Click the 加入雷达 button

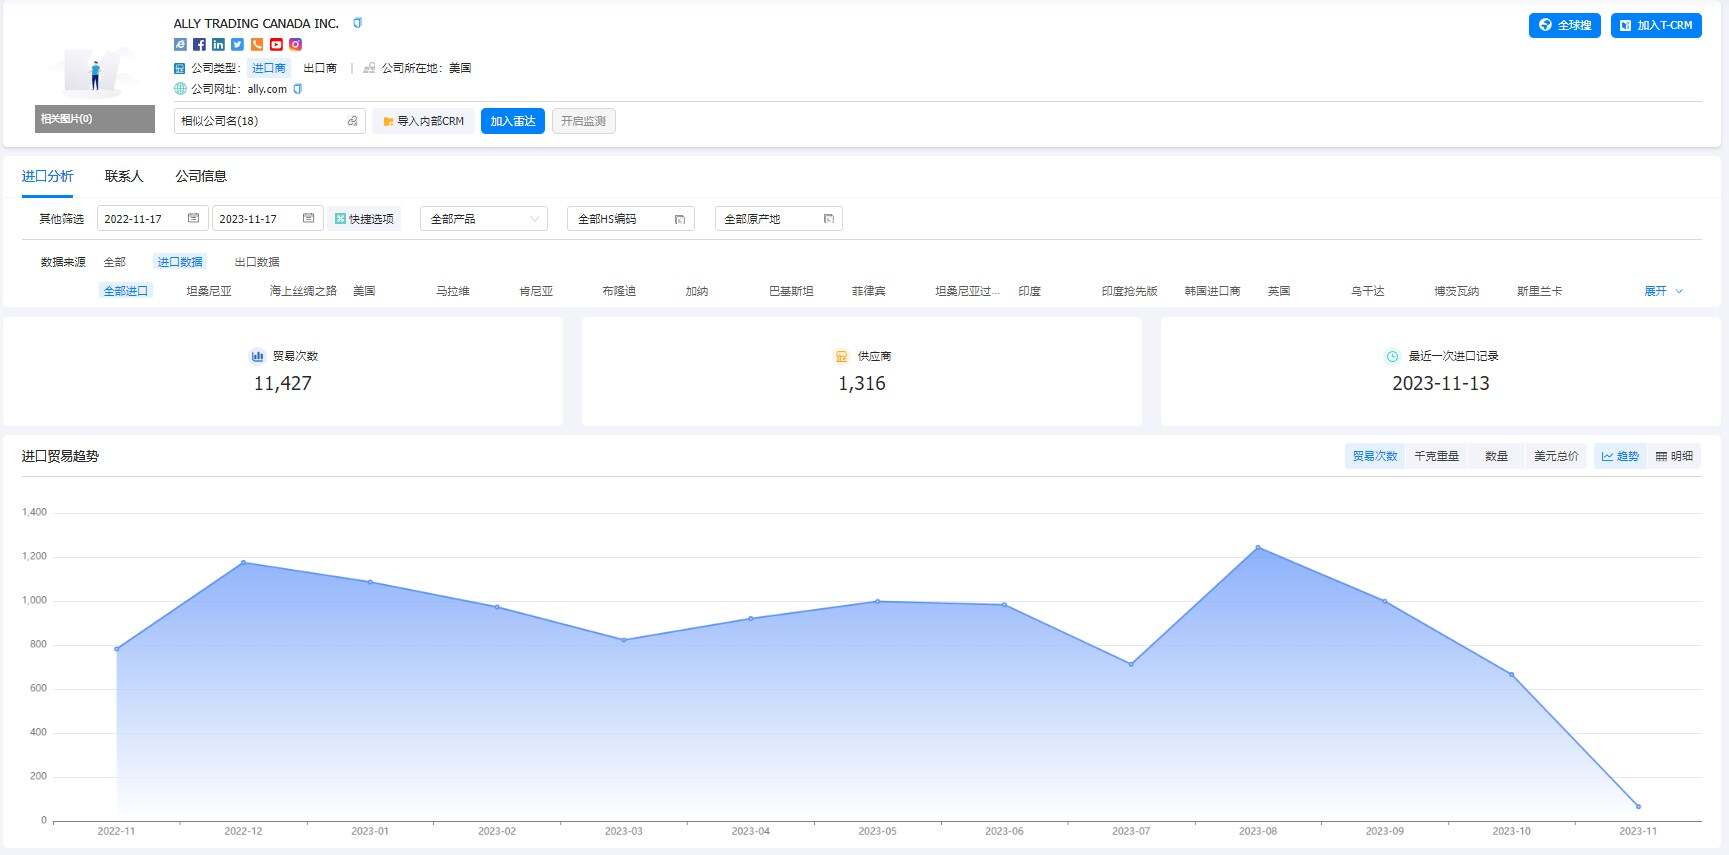click(513, 121)
